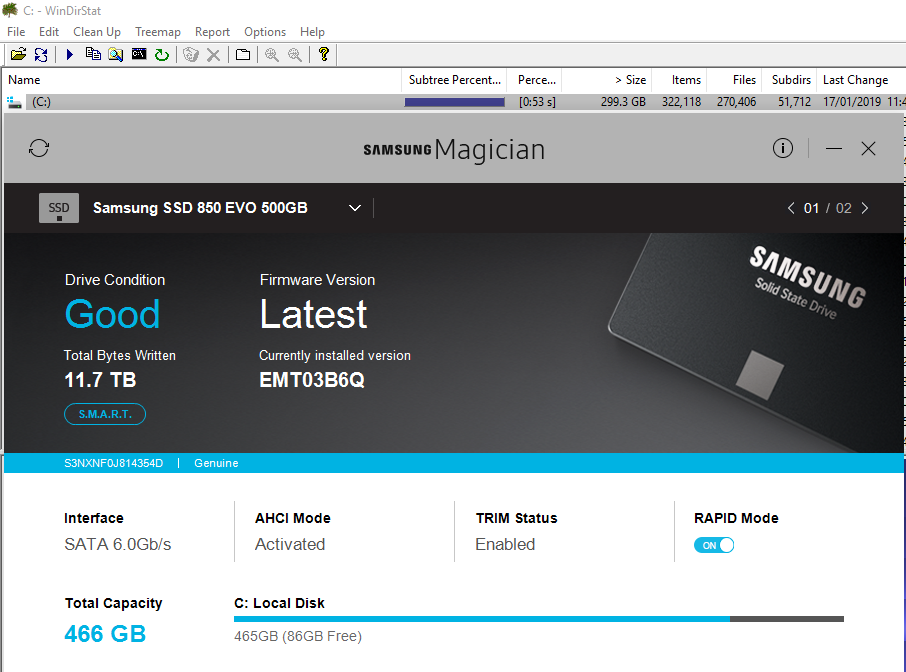Click the Explorer Here magnifier icon
The height and width of the screenshot is (672, 906).
pyautogui.click(x=116, y=54)
